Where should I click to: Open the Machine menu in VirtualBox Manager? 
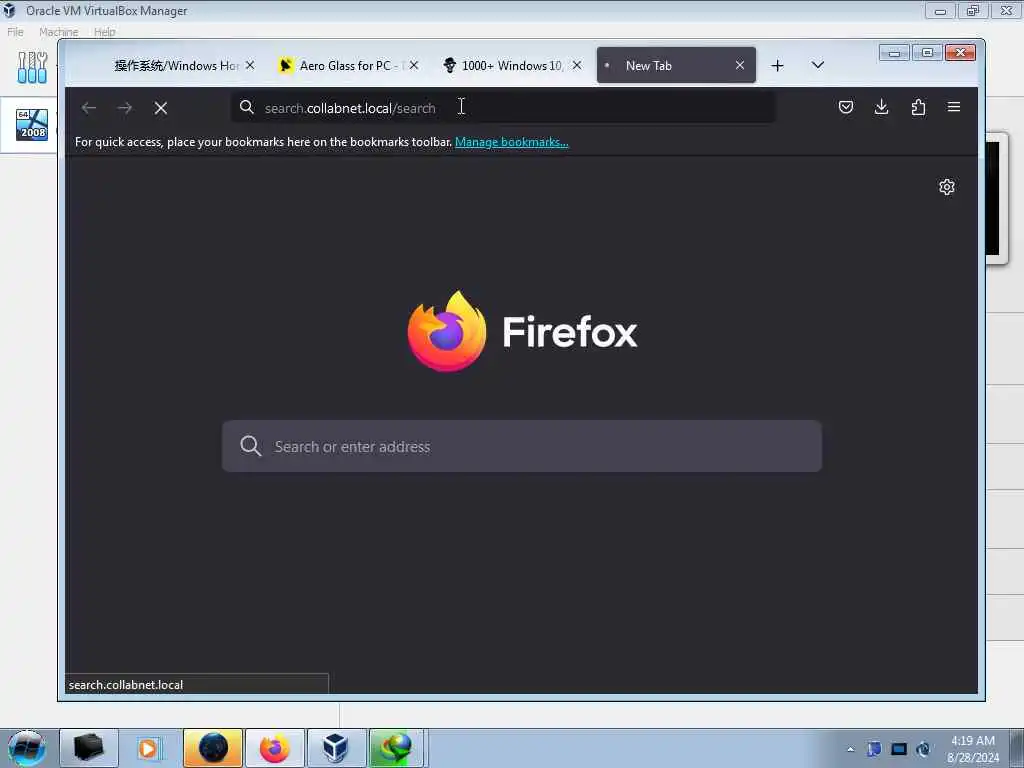[58, 32]
